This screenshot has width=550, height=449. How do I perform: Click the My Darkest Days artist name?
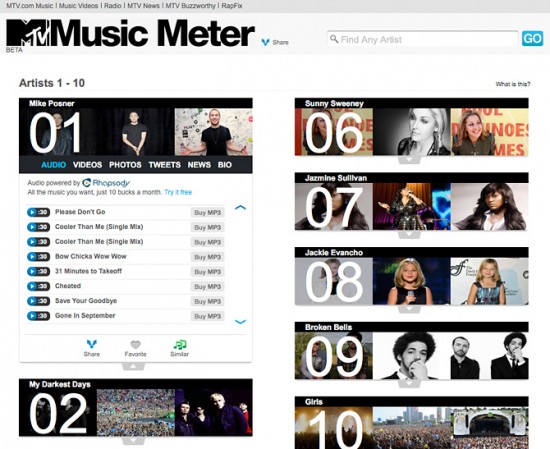pos(60,384)
